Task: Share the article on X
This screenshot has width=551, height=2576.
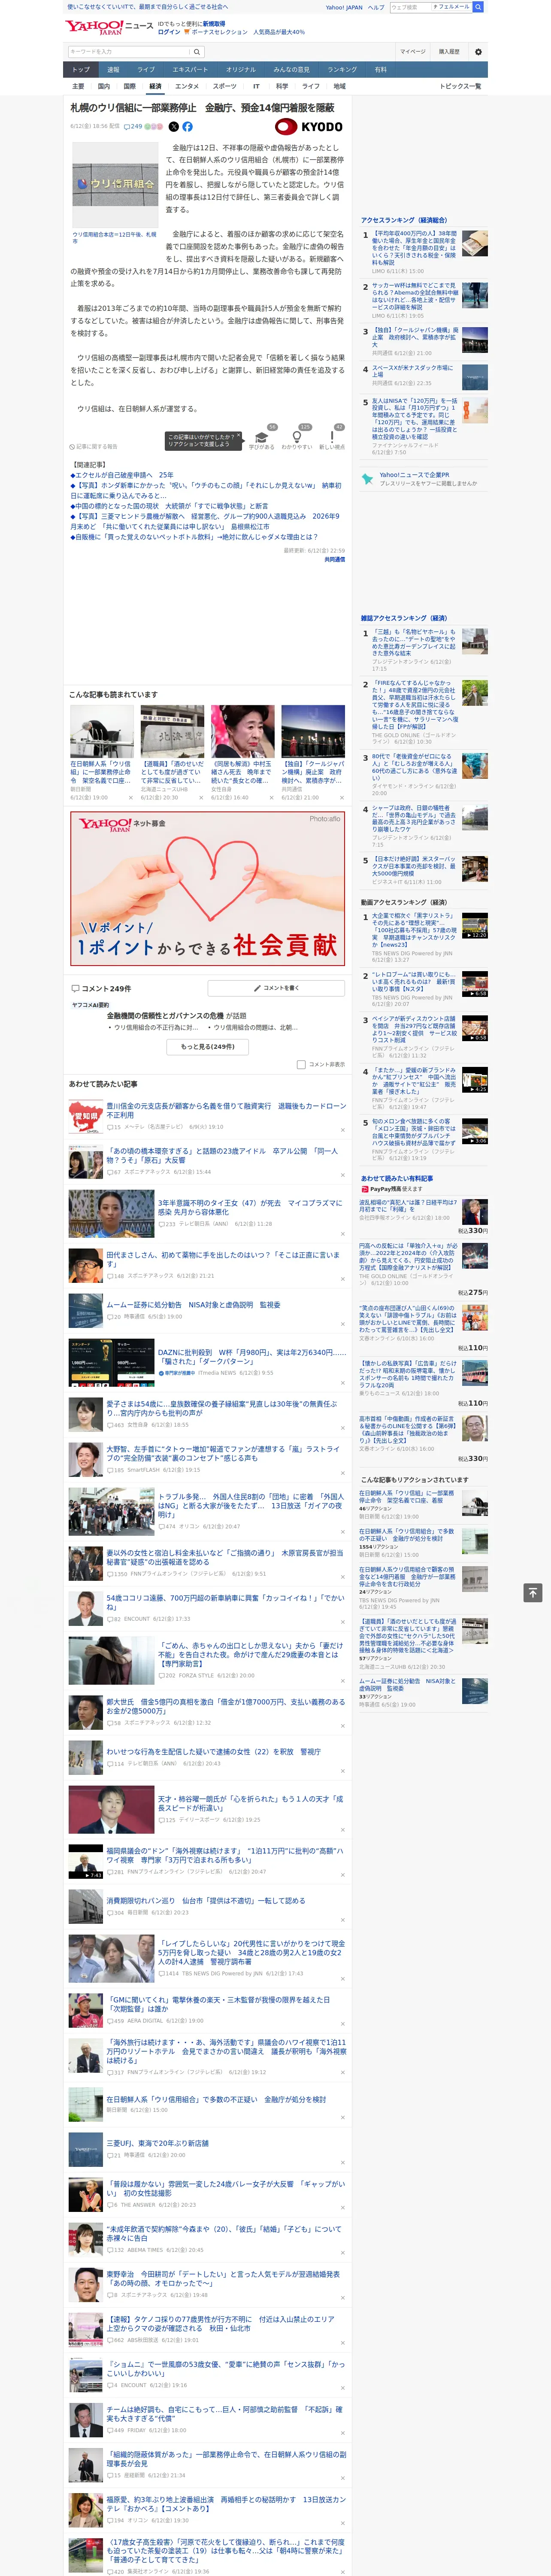Action: pyautogui.click(x=174, y=127)
